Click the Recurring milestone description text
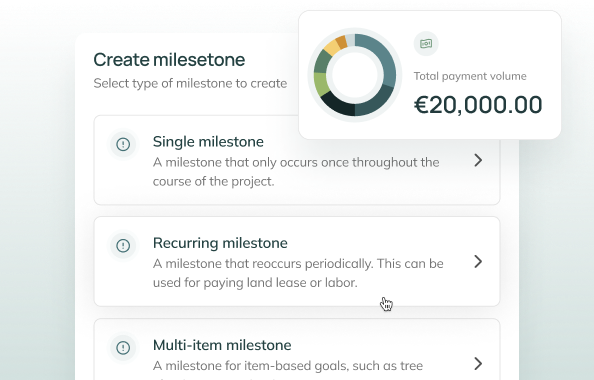594x380 pixels. pos(298,273)
